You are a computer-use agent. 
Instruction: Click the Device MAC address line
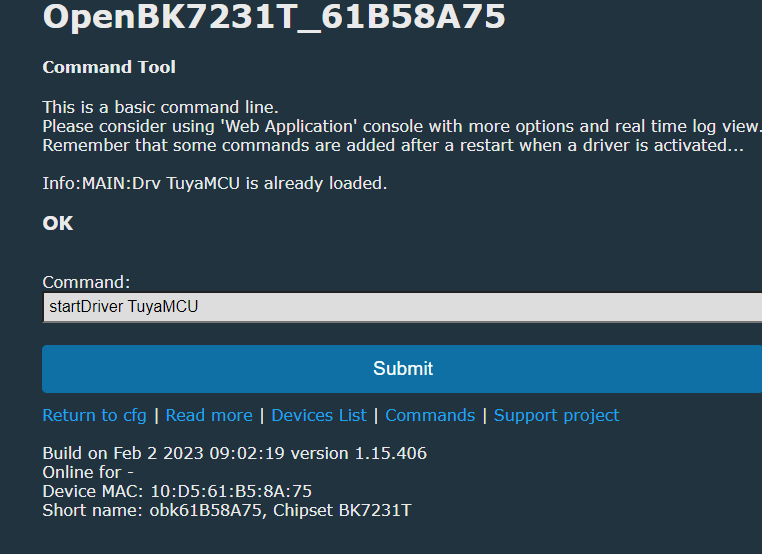(x=177, y=491)
